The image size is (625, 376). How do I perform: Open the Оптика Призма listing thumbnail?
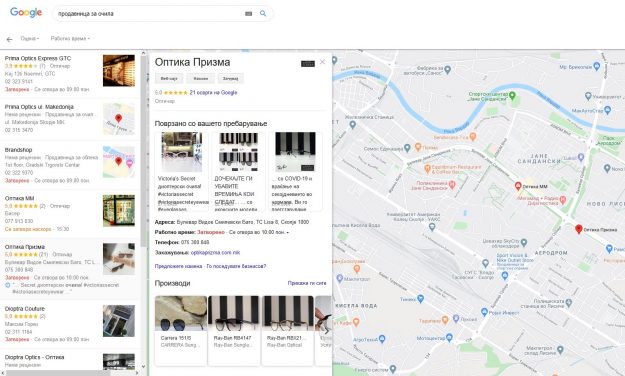tap(119, 259)
